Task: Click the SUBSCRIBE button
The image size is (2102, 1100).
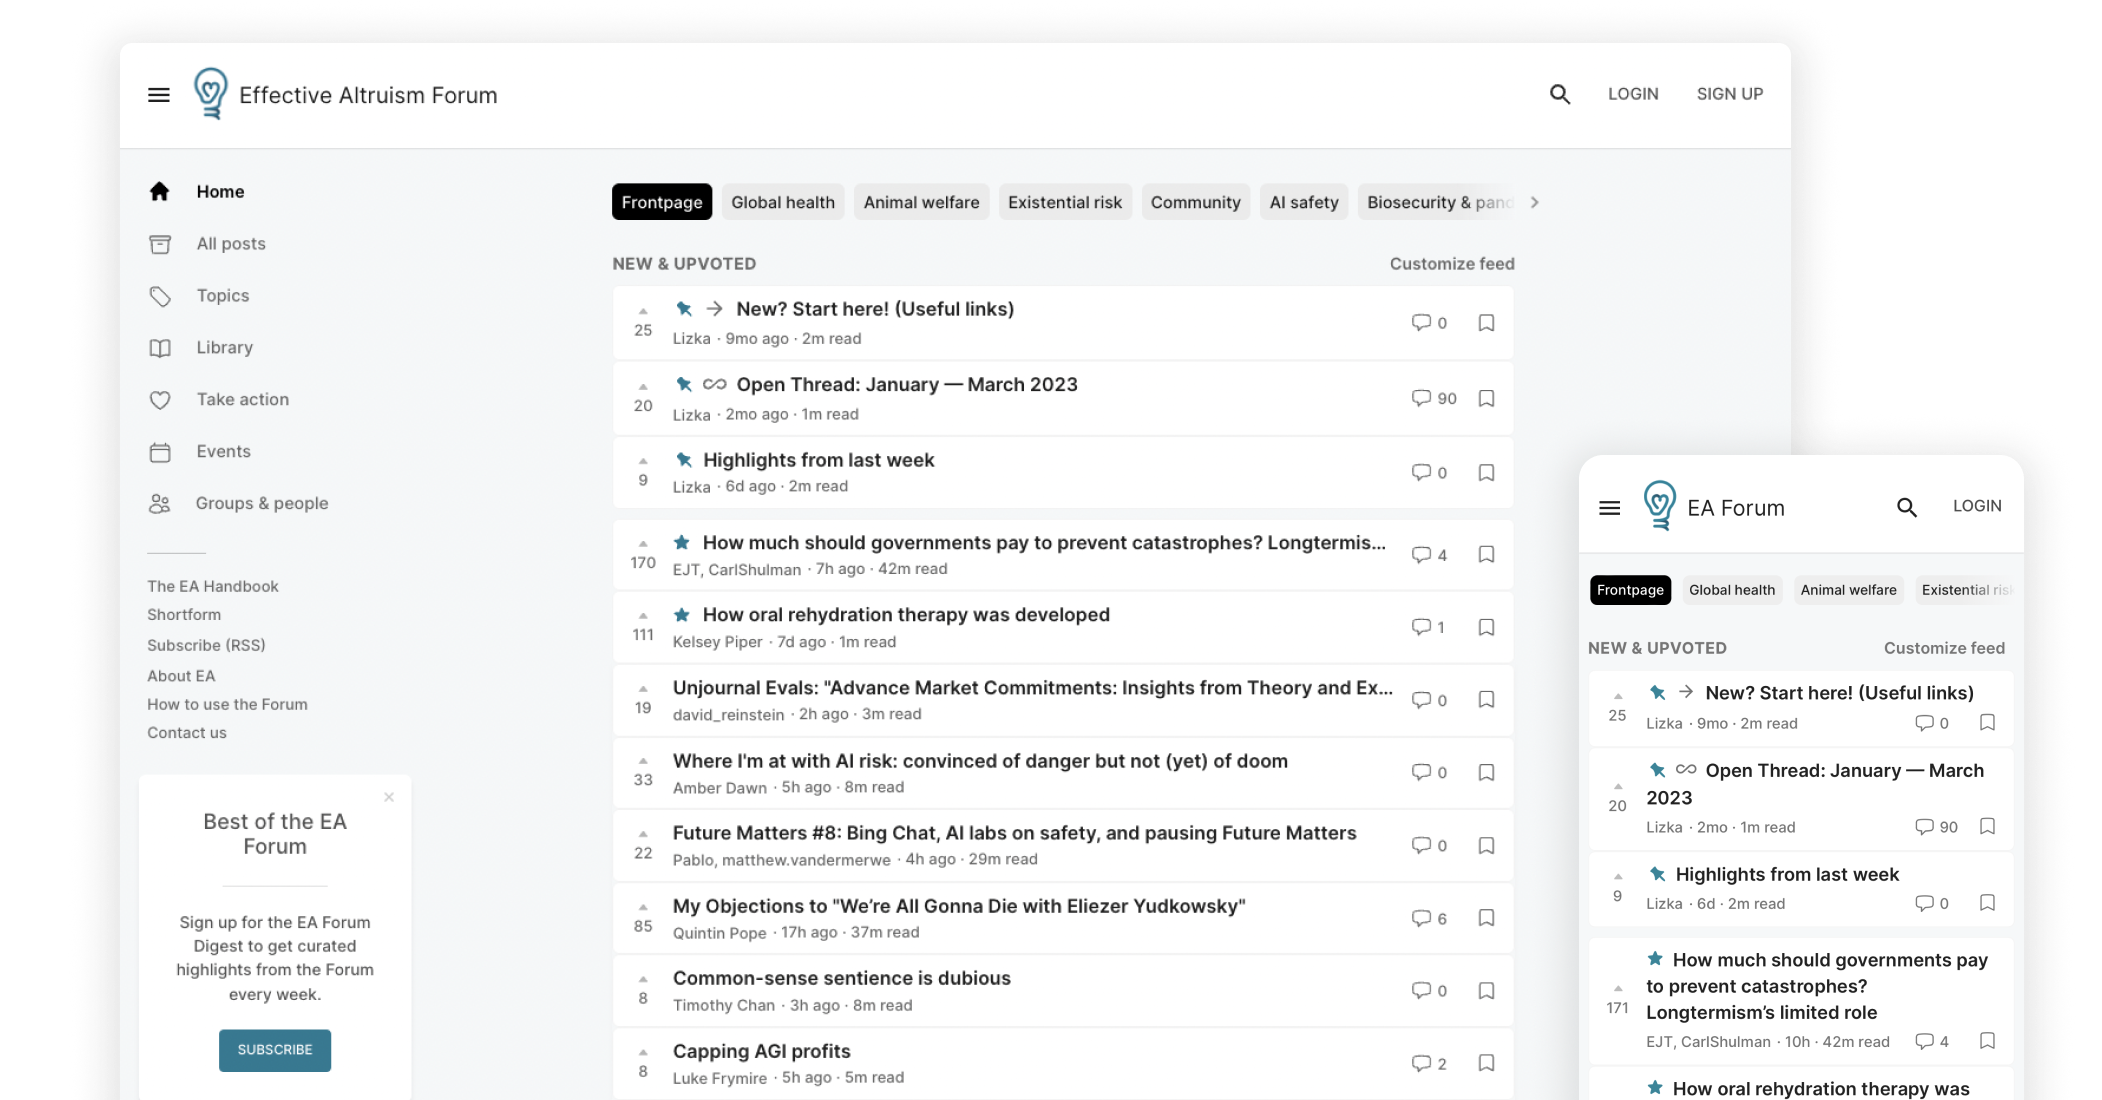Action: tap(274, 1050)
